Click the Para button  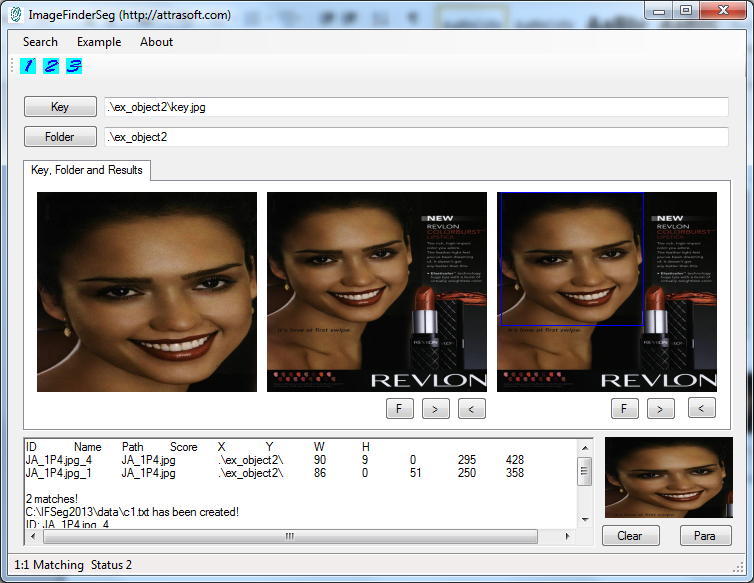point(705,536)
